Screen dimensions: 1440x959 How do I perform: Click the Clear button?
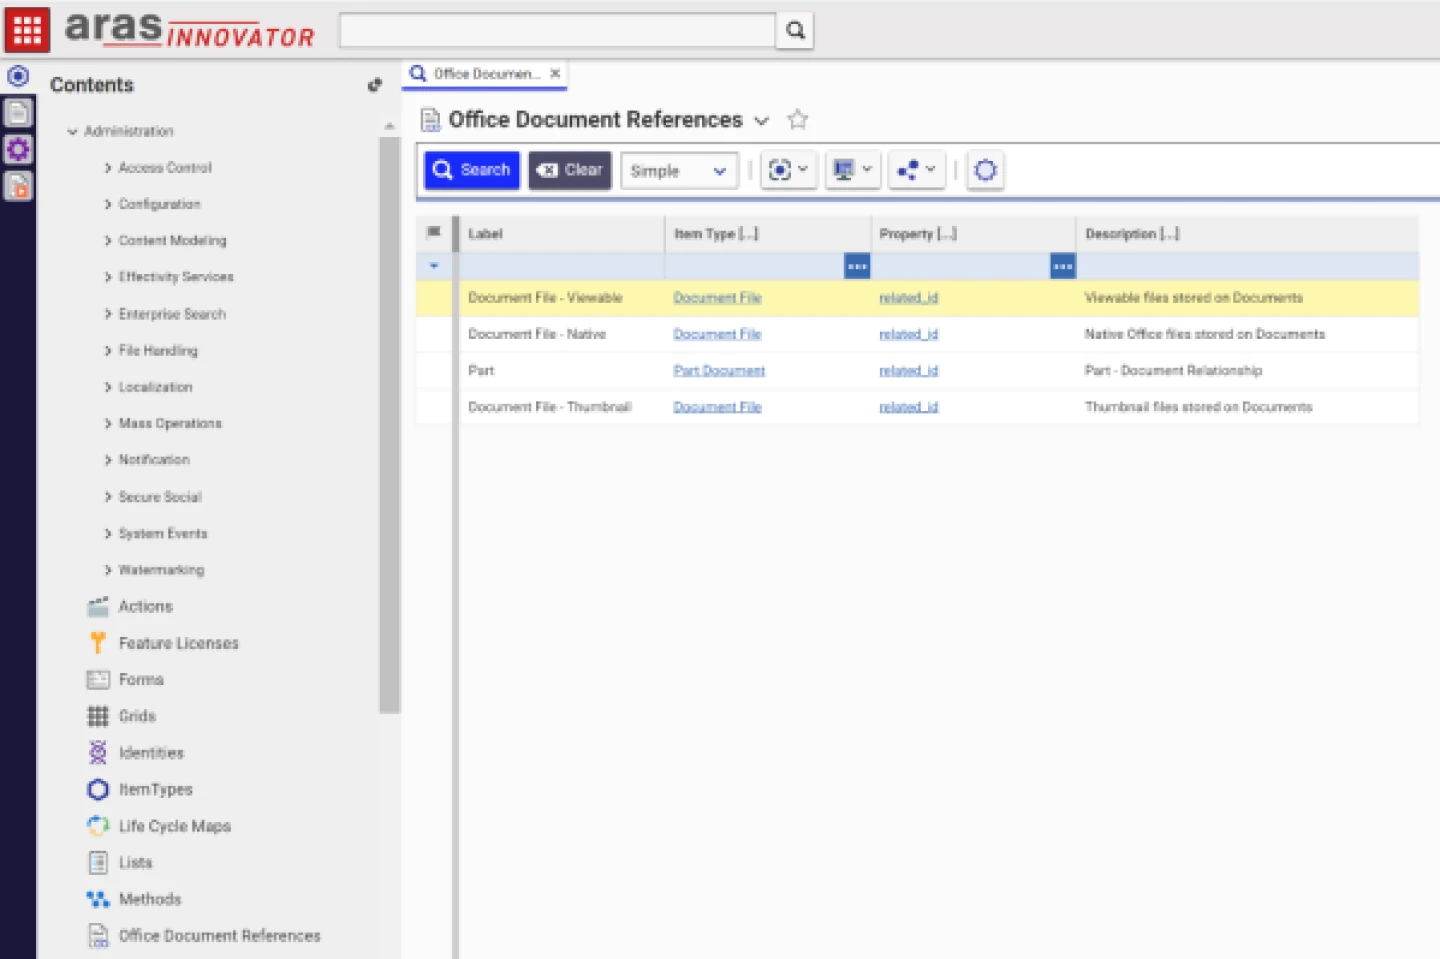[570, 170]
